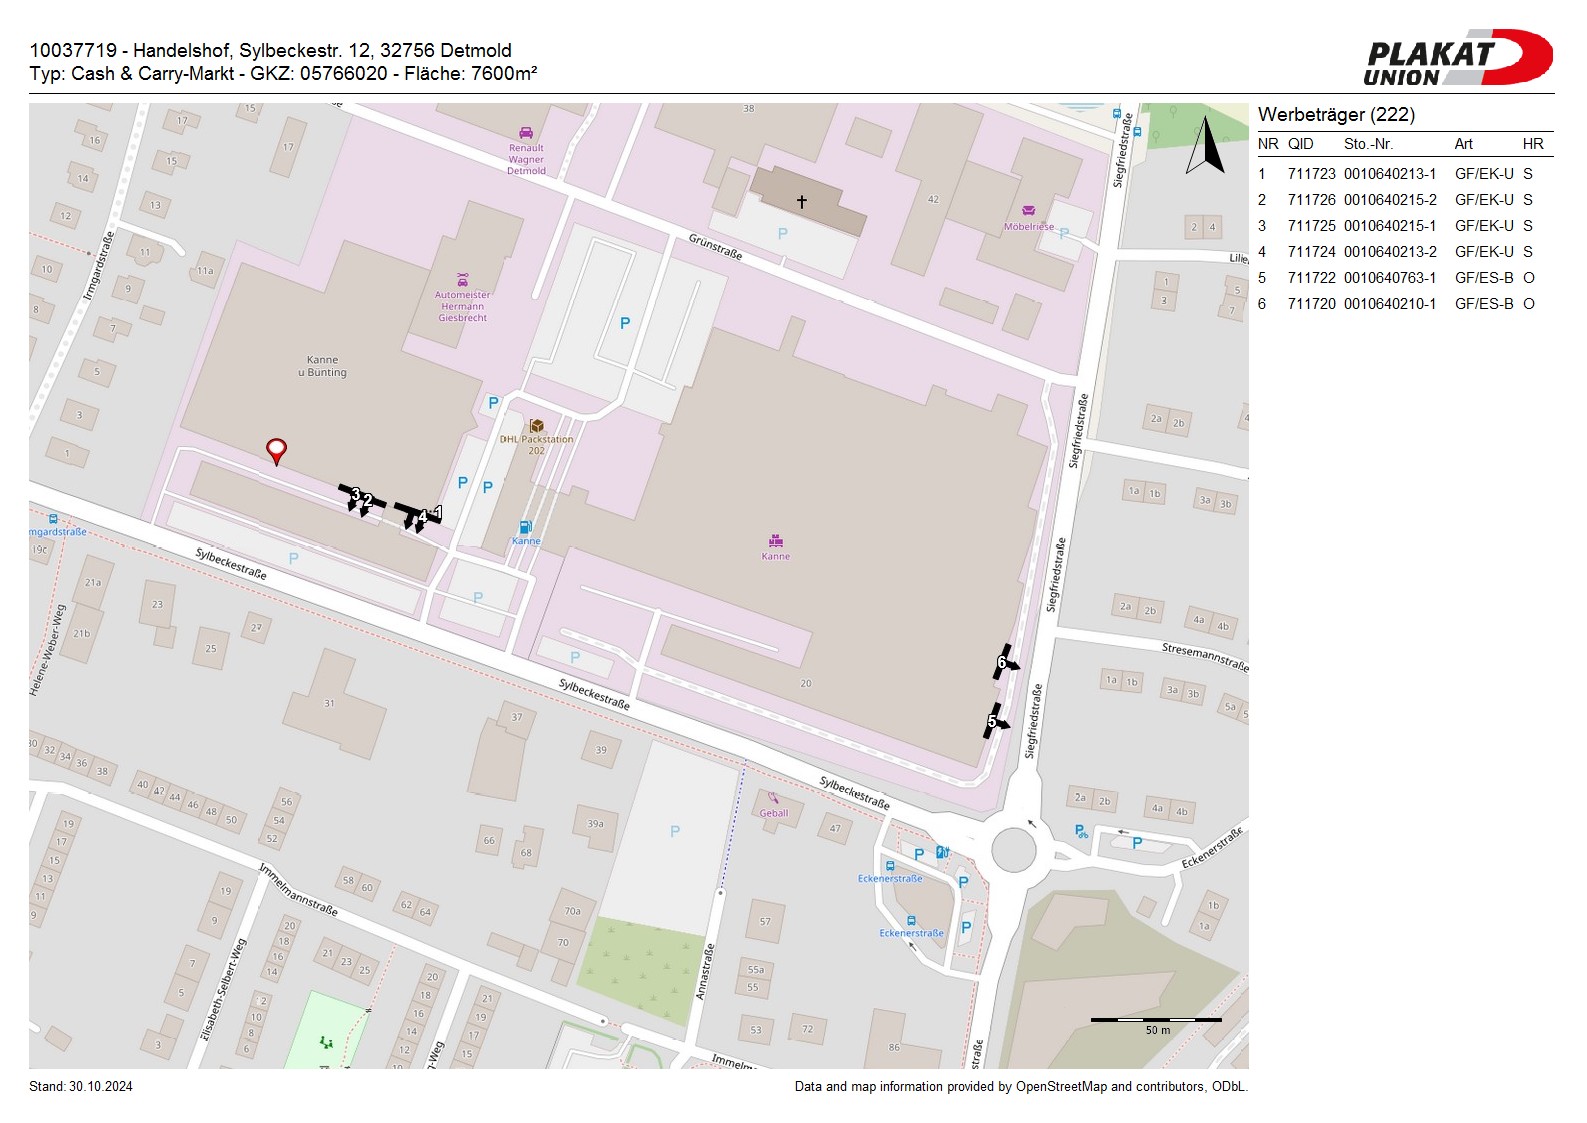This screenshot has height=1123, width=1587.
Task: Select the Renault Wagner Detmold car icon
Action: click(526, 133)
